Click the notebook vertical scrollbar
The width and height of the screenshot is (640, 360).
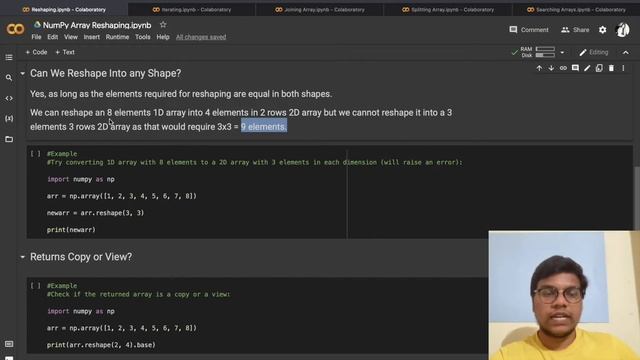pyautogui.click(x=637, y=198)
